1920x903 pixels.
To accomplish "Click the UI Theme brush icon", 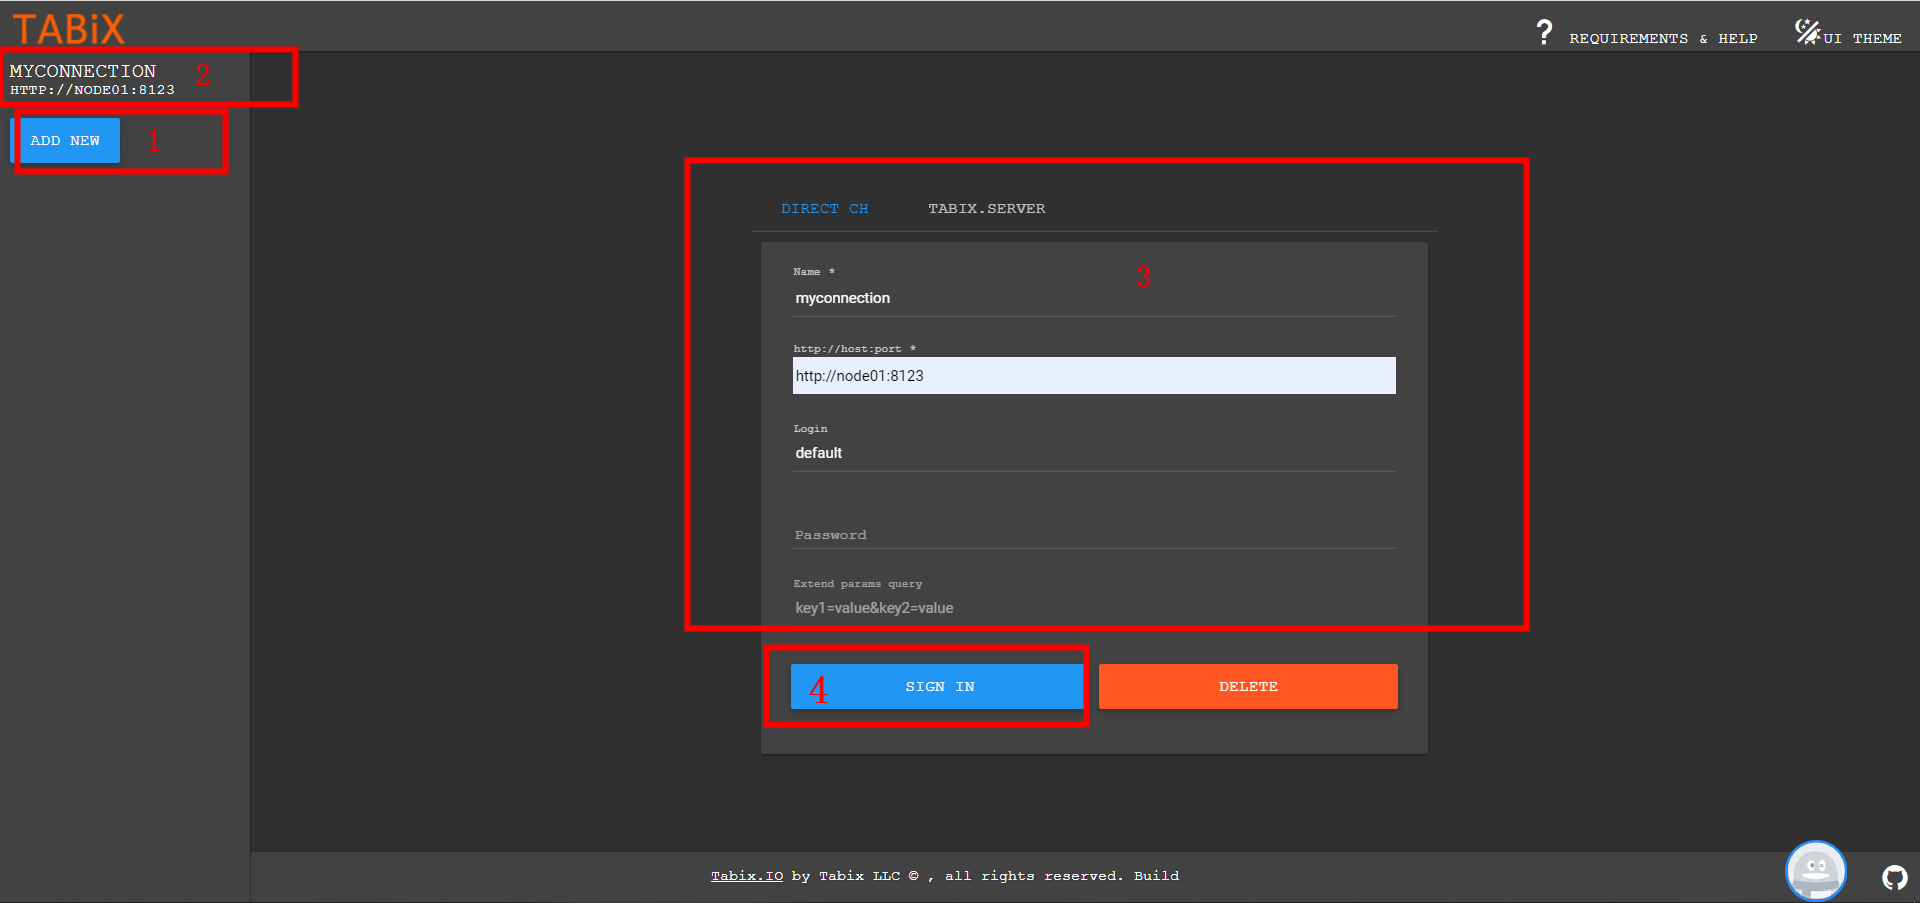I will coord(1809,31).
